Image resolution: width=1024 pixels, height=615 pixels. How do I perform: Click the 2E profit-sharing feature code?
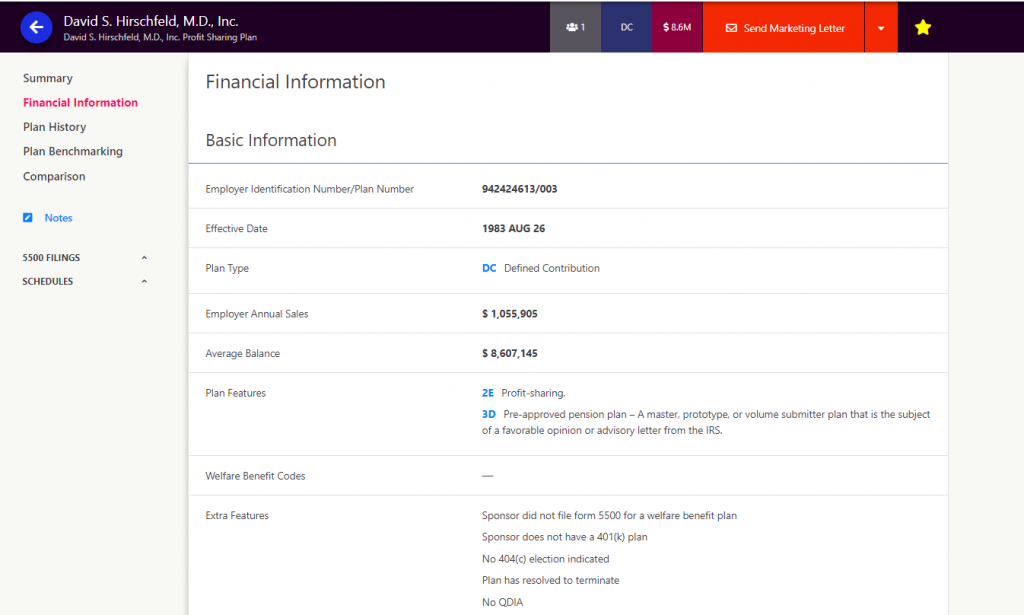(x=488, y=393)
